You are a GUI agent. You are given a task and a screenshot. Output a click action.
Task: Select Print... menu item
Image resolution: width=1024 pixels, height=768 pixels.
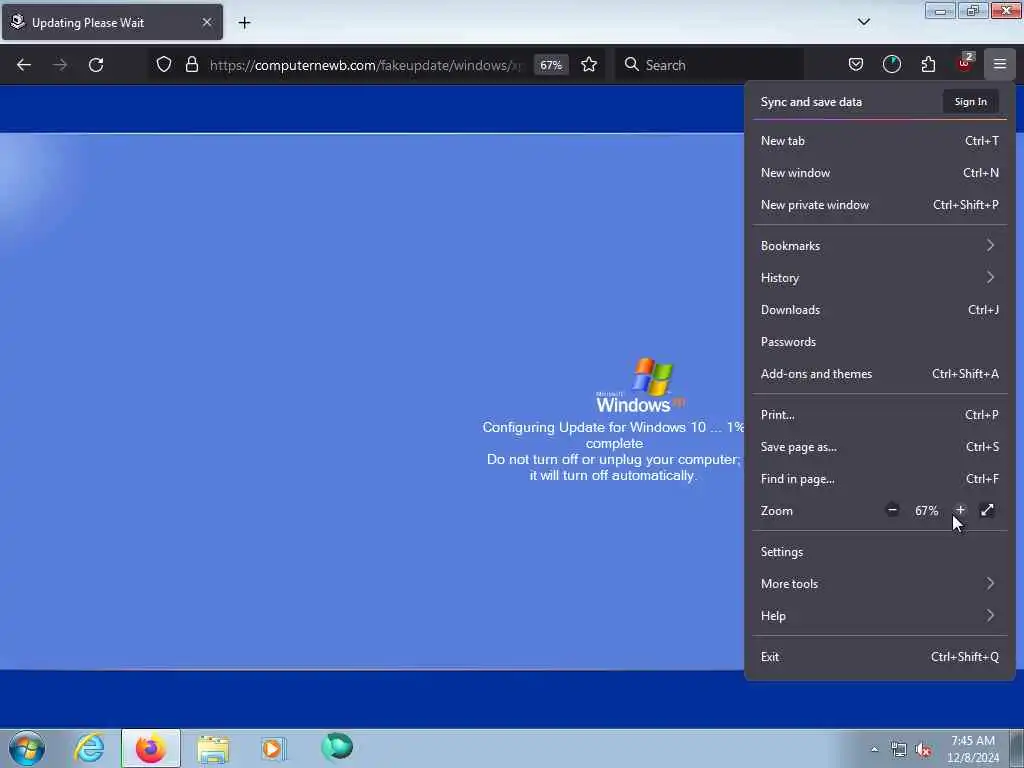880,415
